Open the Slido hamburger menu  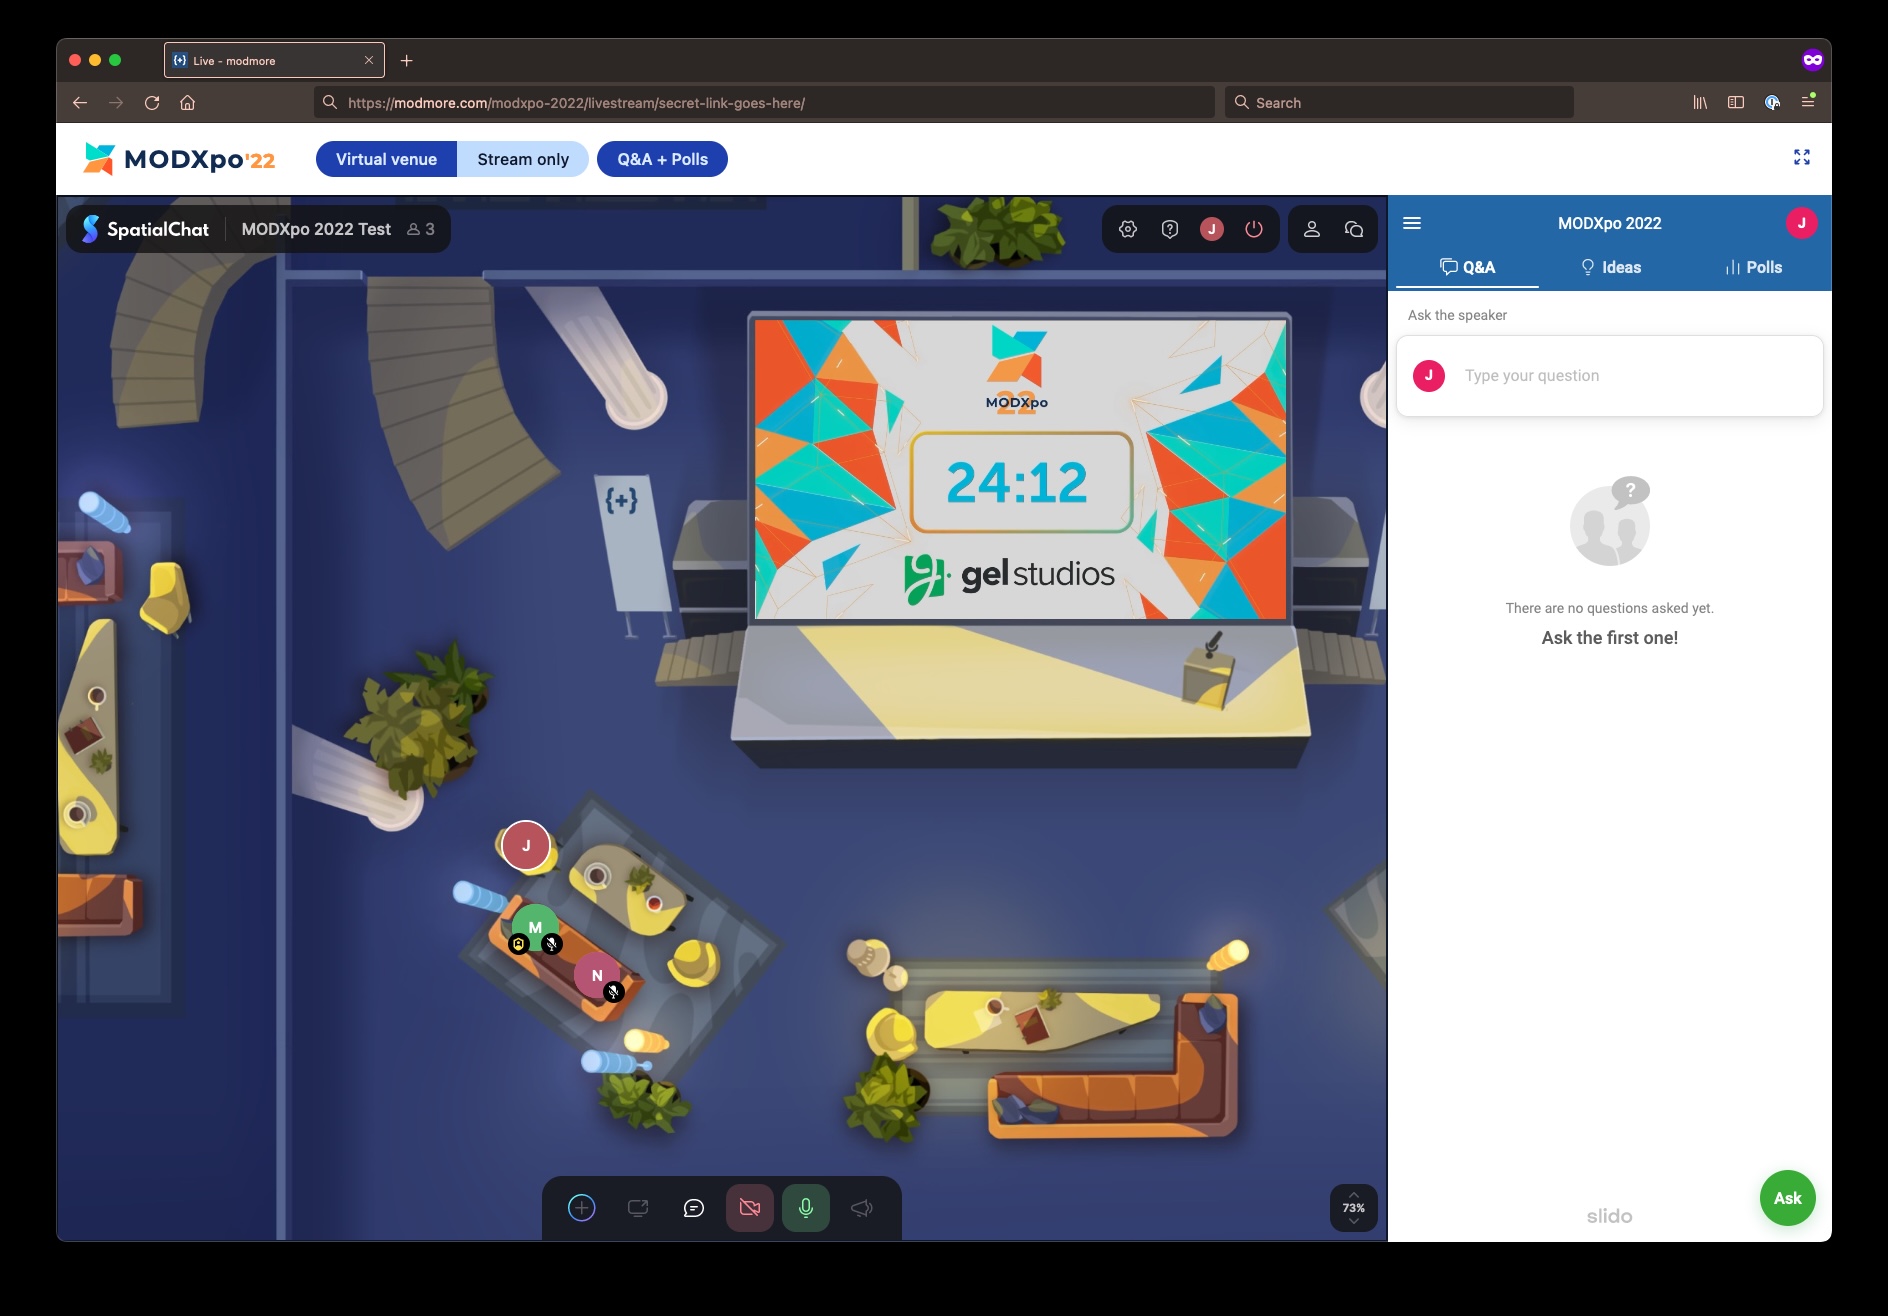pyautogui.click(x=1412, y=223)
